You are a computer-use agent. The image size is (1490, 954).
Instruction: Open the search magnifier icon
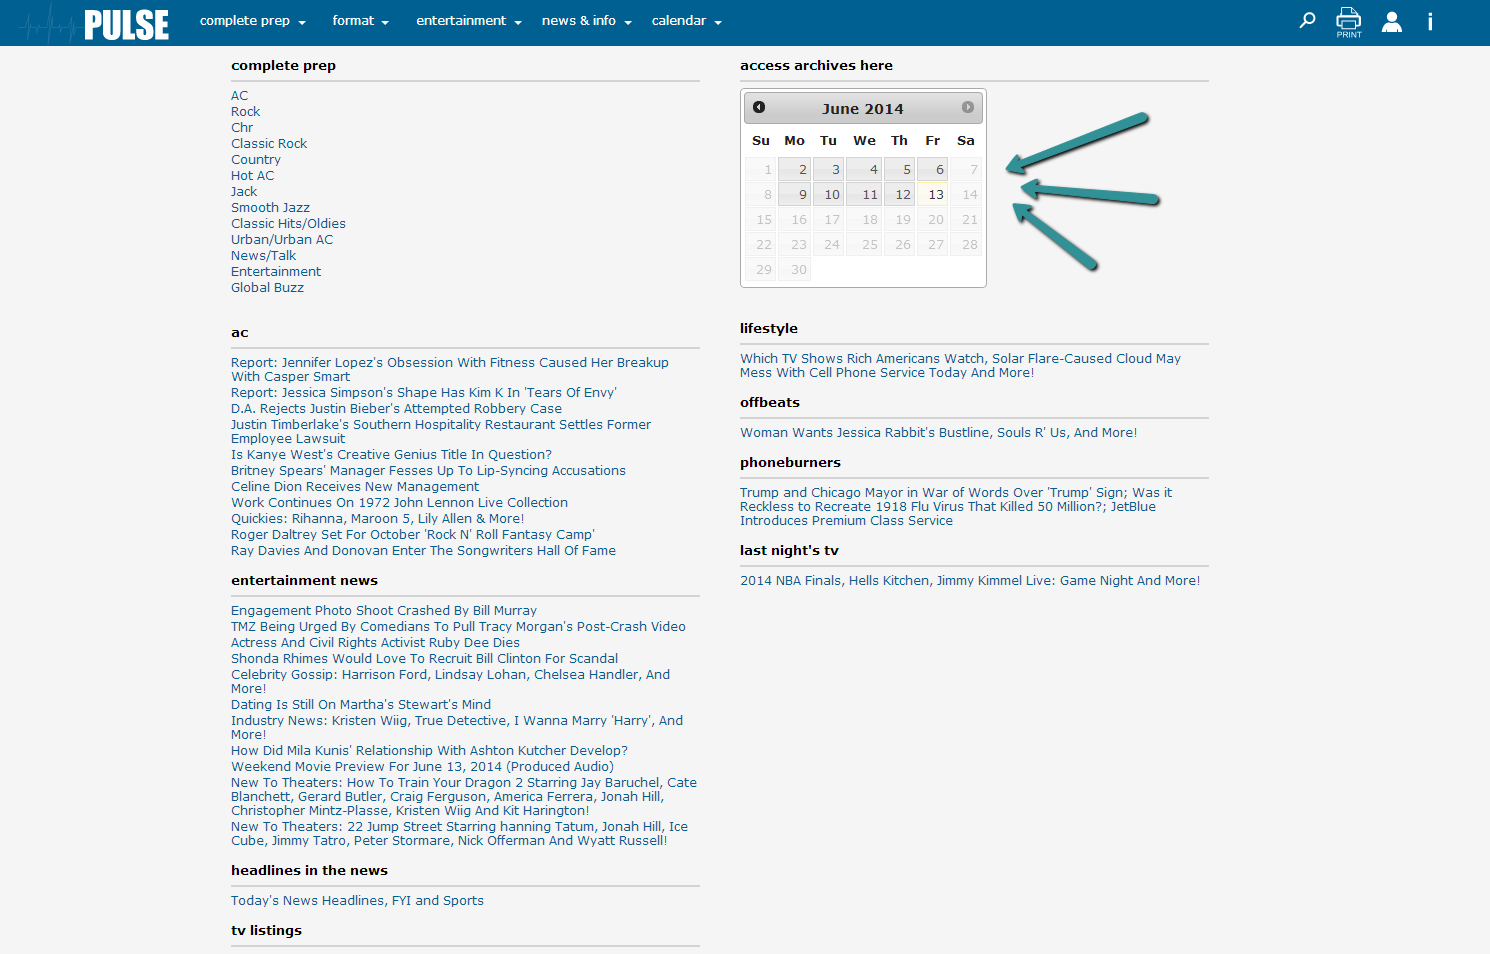tap(1307, 20)
